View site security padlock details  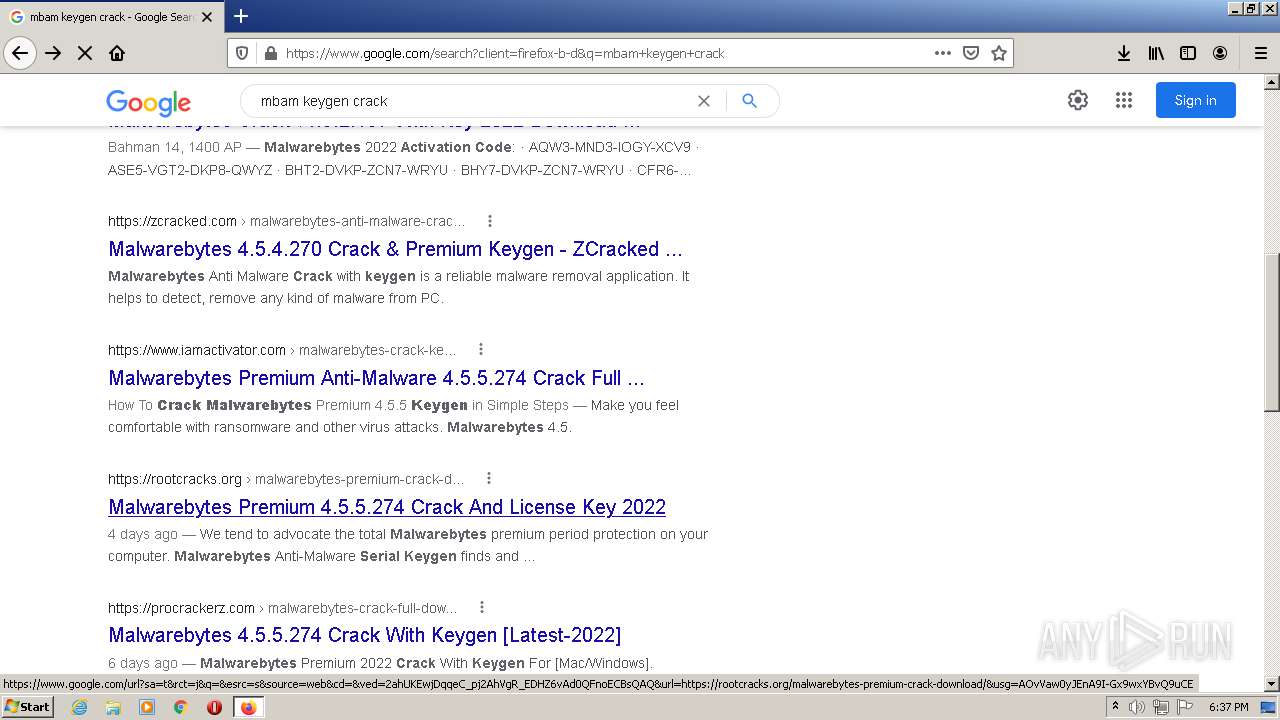coord(269,53)
